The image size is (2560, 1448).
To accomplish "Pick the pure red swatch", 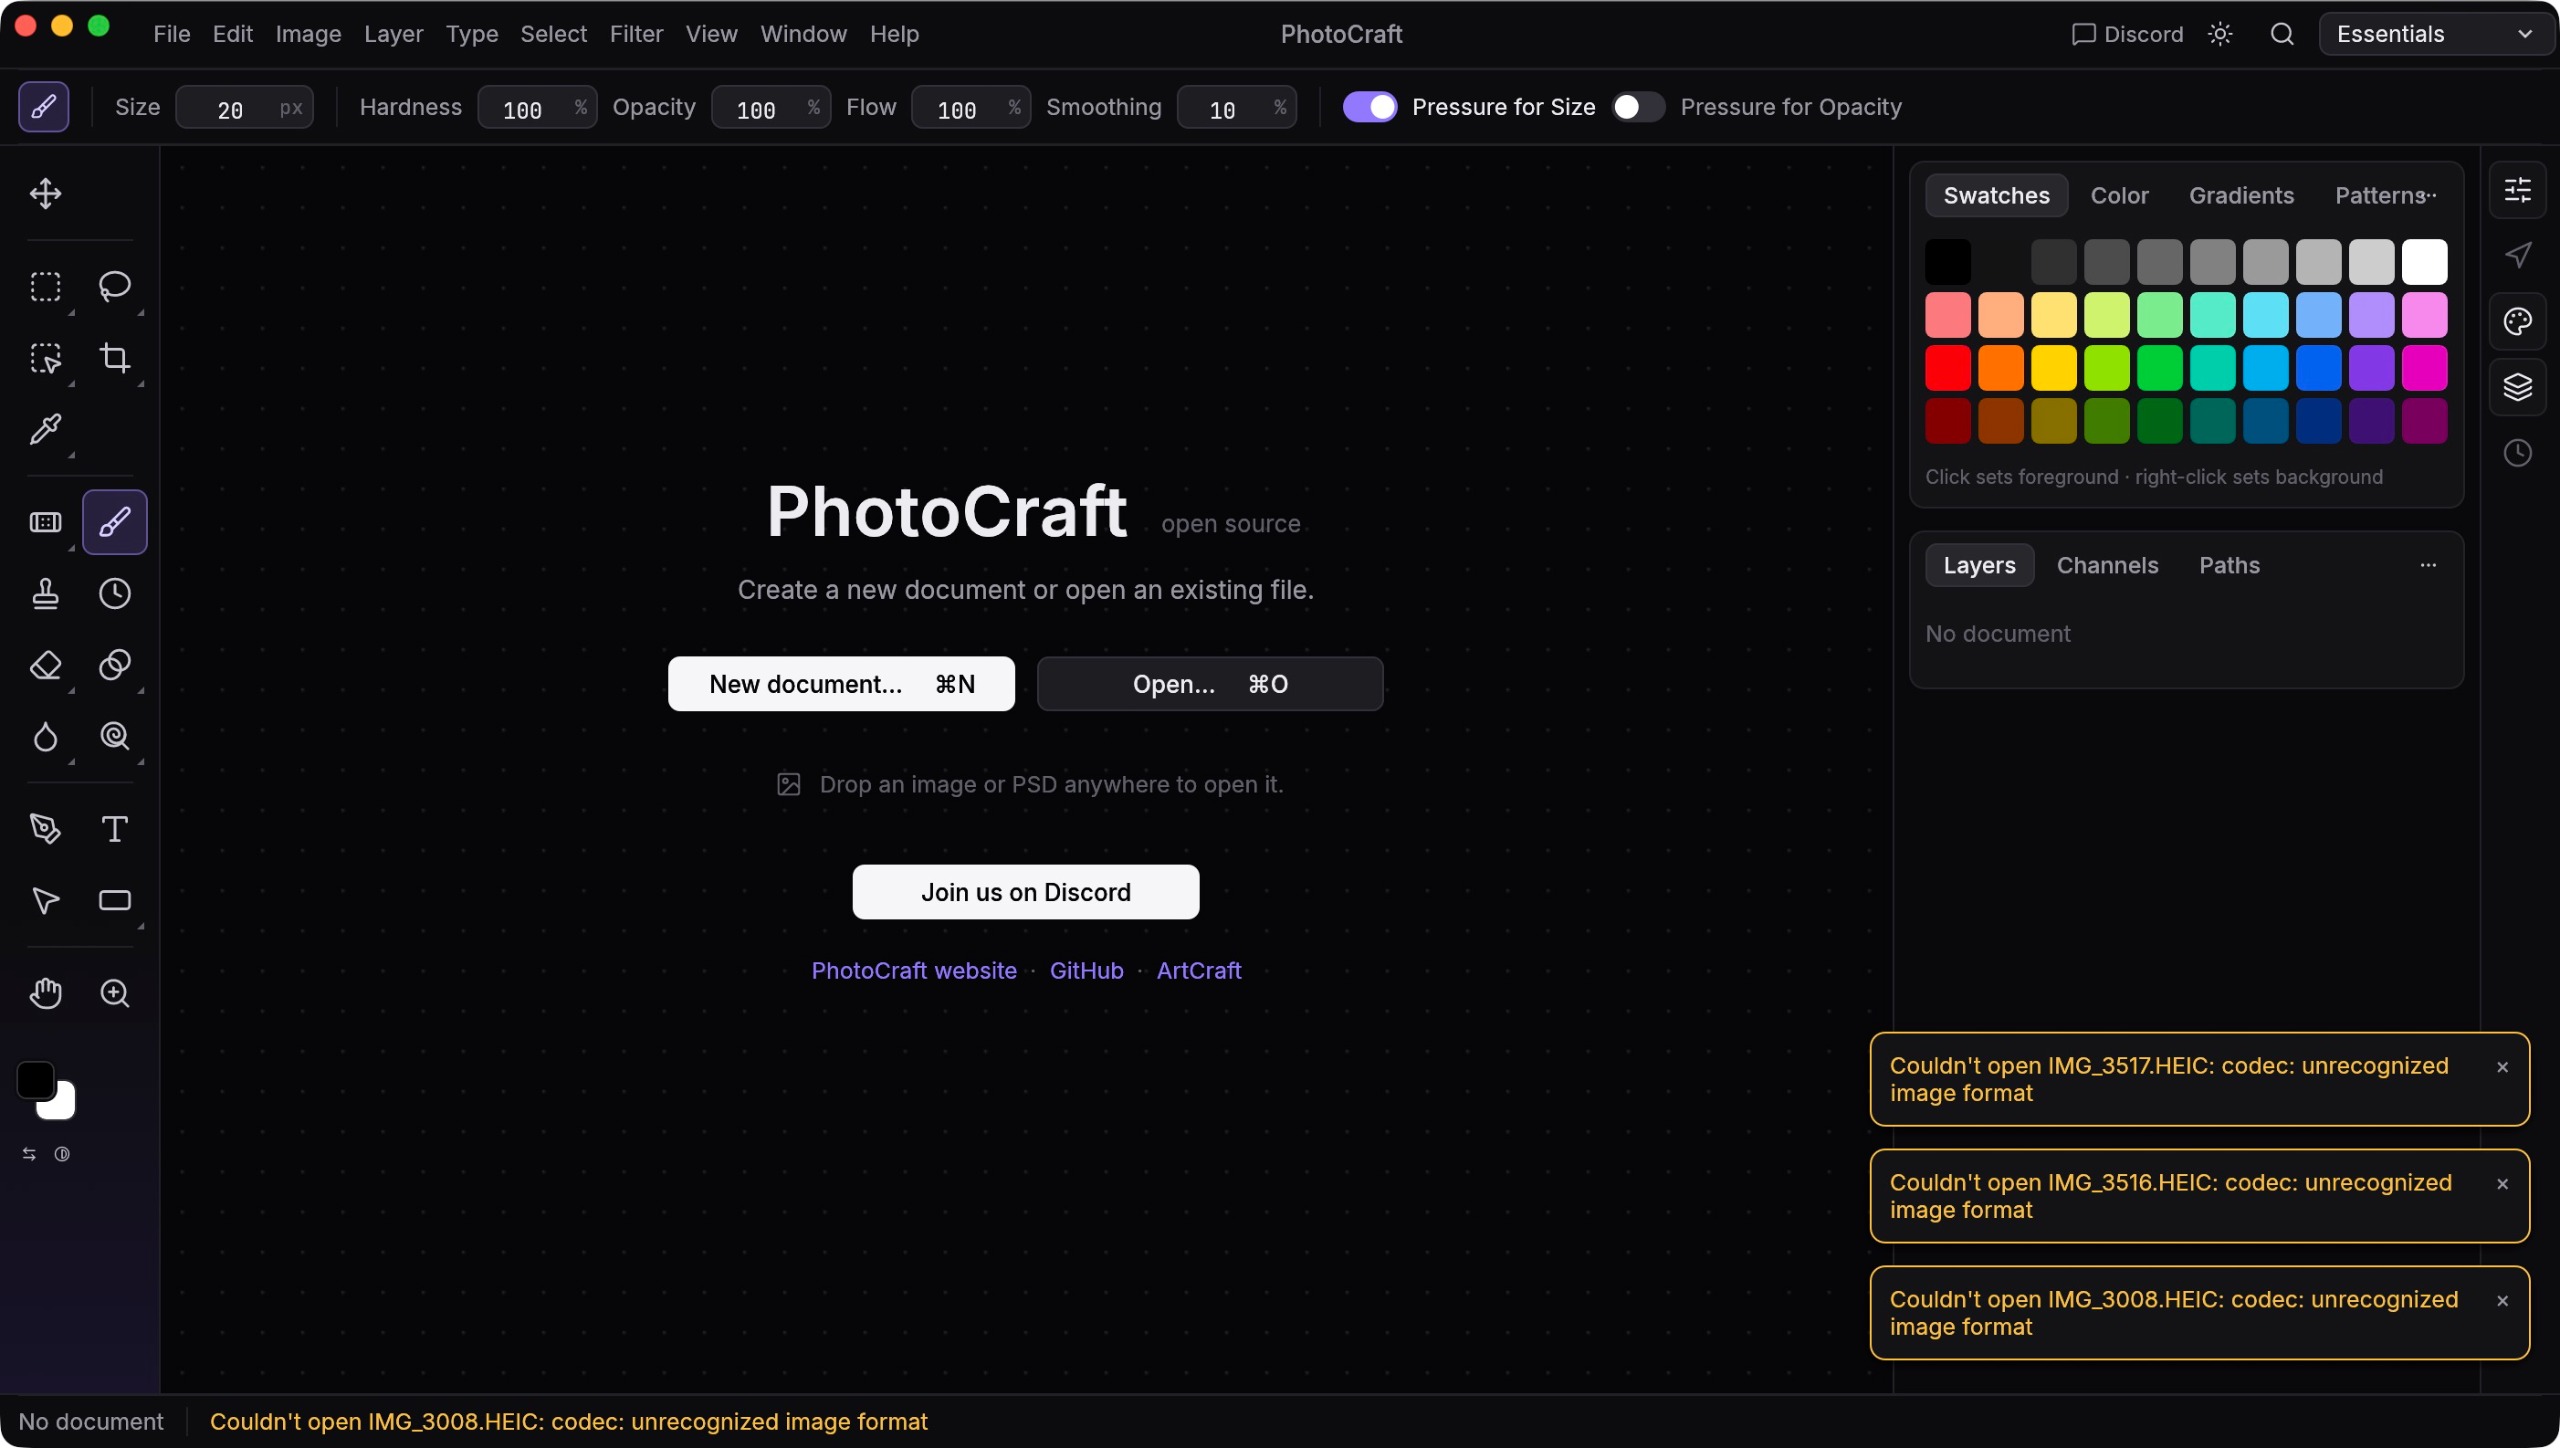I will pos(1948,368).
